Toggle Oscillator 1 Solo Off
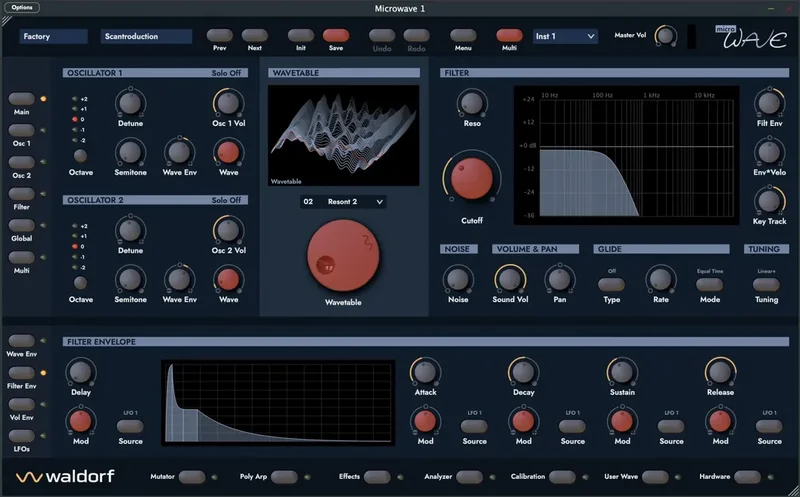 click(x=226, y=73)
